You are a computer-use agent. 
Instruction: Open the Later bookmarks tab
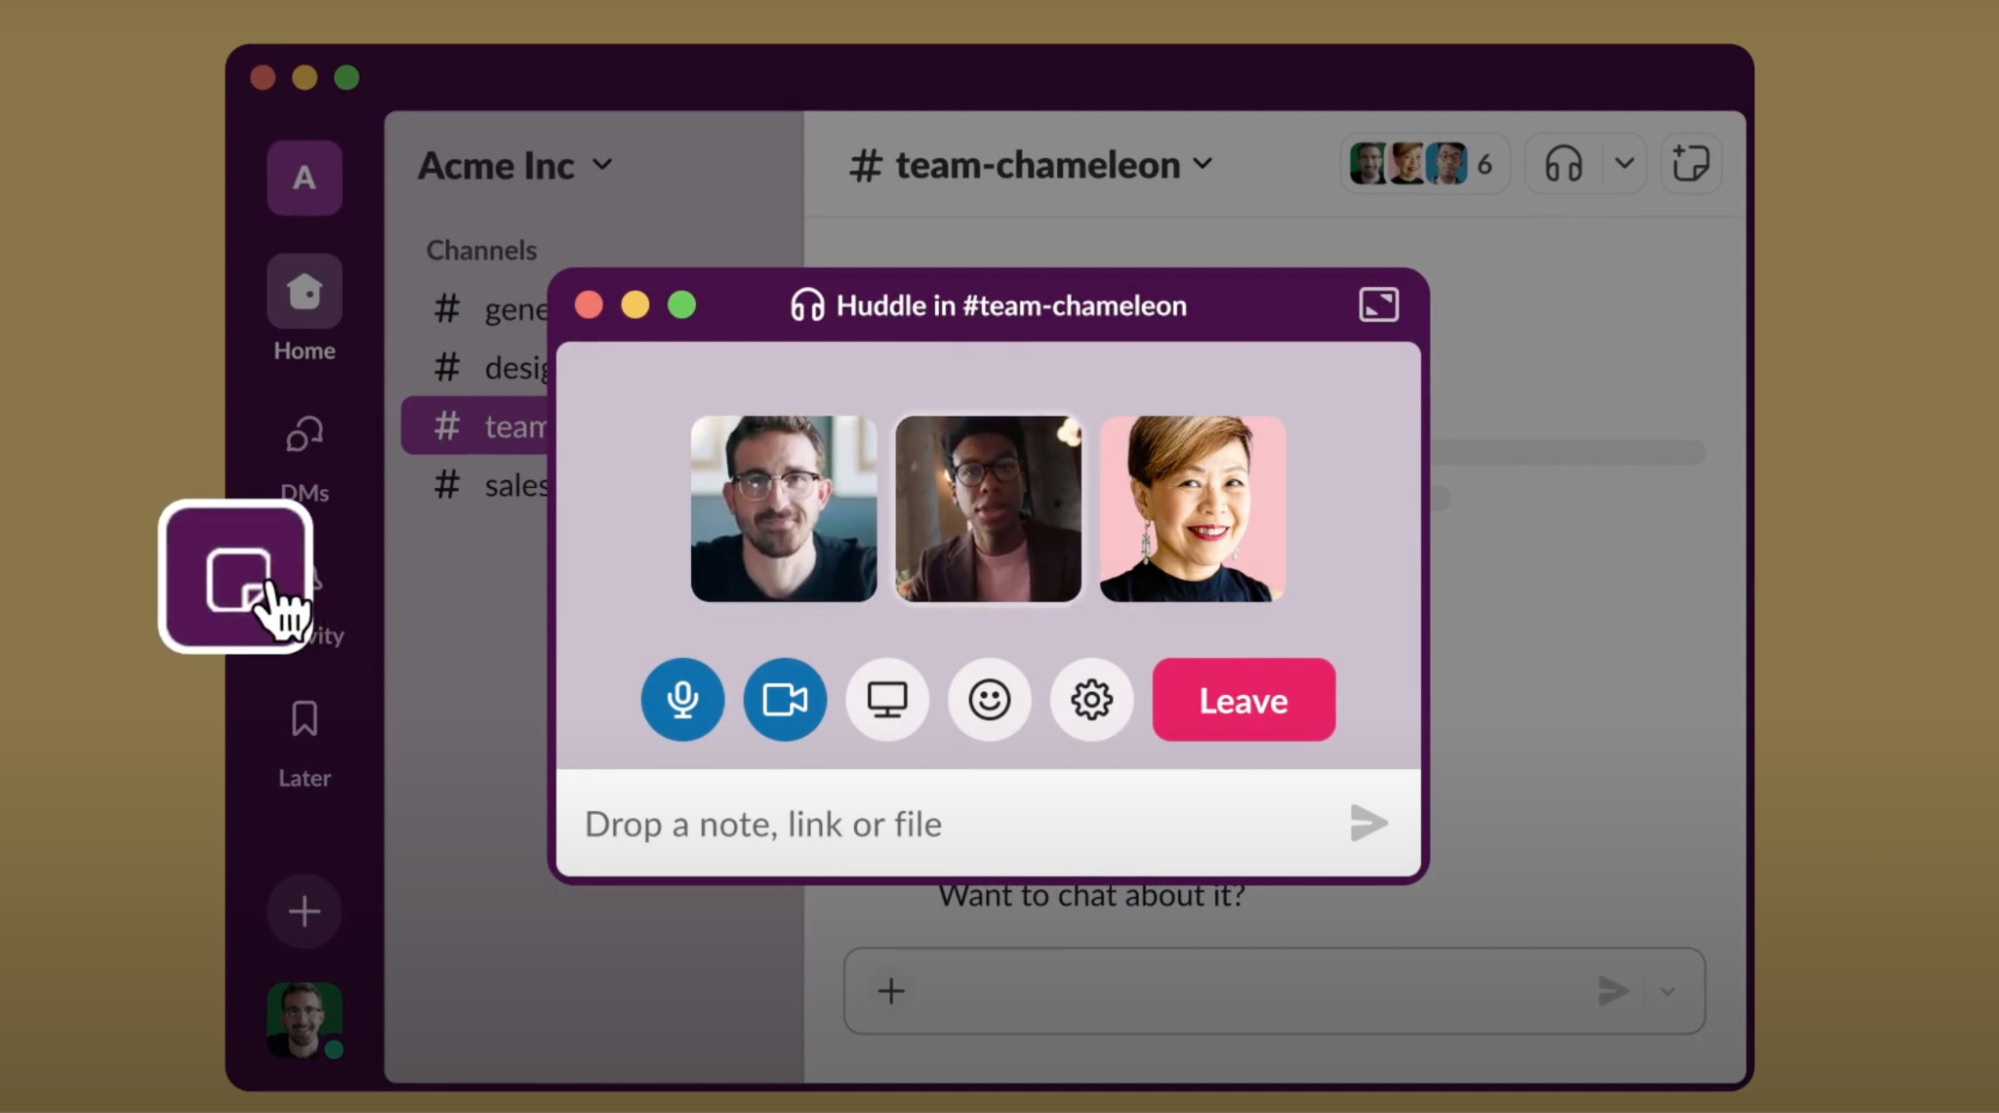304,720
